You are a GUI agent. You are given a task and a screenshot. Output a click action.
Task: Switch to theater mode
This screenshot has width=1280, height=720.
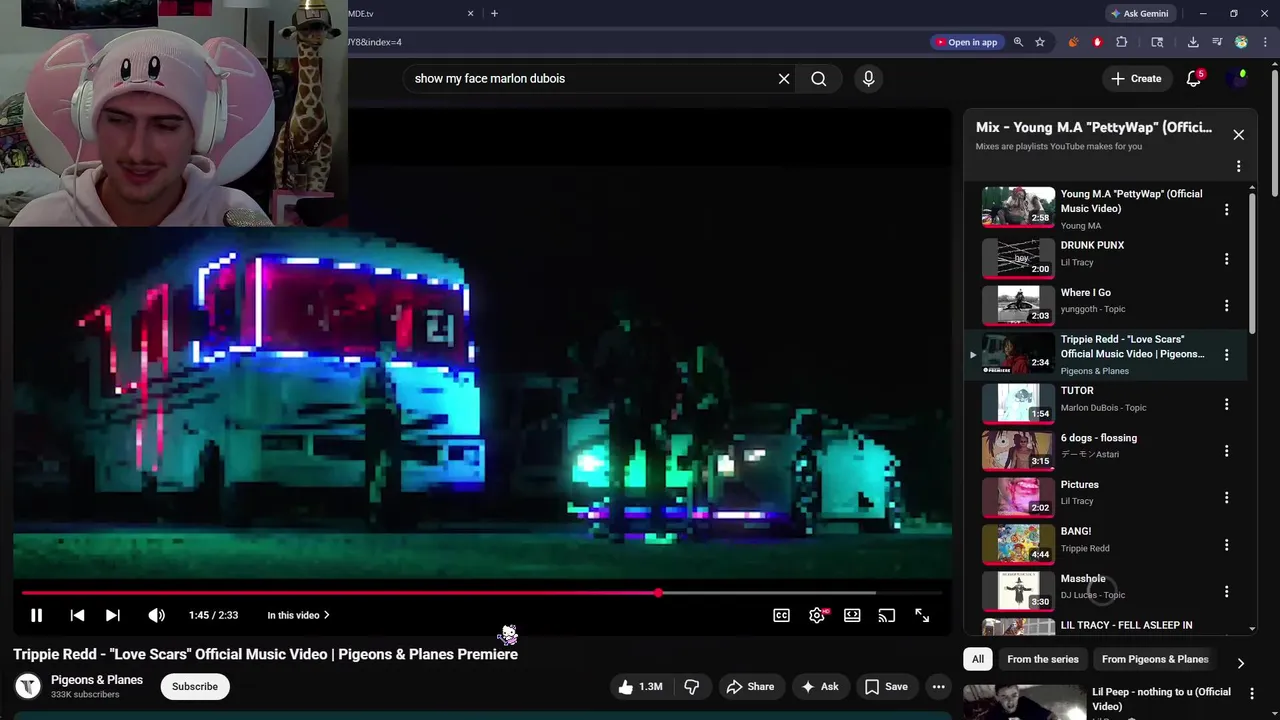(852, 615)
